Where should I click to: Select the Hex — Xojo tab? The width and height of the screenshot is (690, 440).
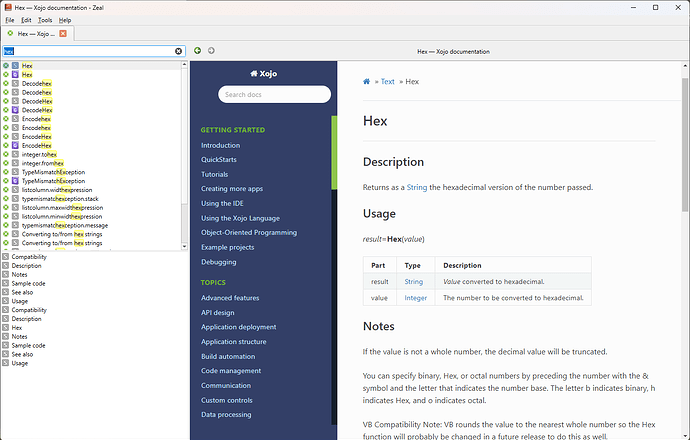pyautogui.click(x=36, y=33)
